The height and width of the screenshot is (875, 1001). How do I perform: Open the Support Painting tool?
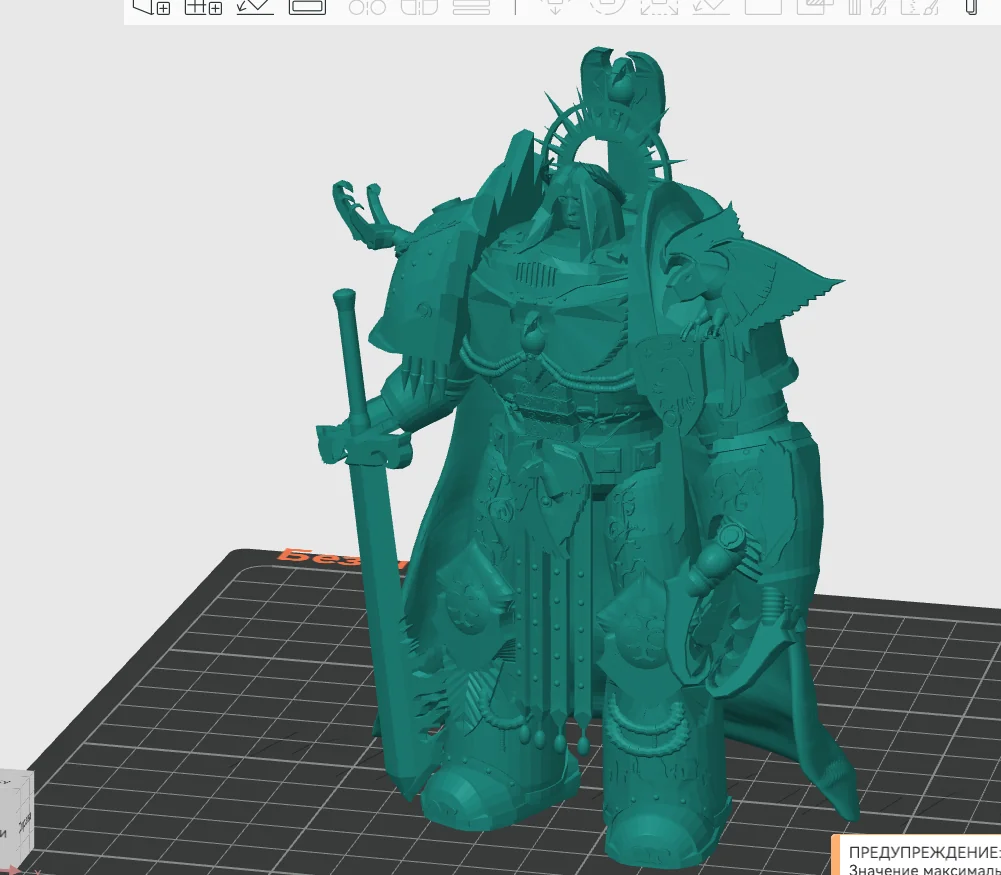pyautogui.click(x=867, y=7)
